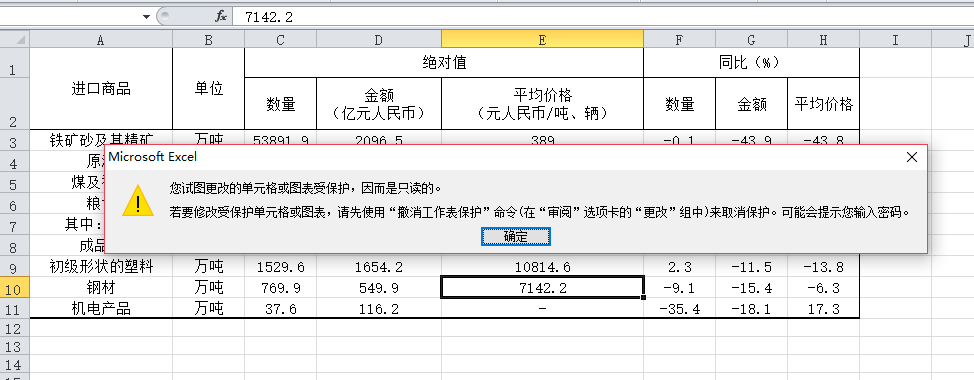974x380 pixels.
Task: Select highlighted column E header
Action: [x=543, y=40]
